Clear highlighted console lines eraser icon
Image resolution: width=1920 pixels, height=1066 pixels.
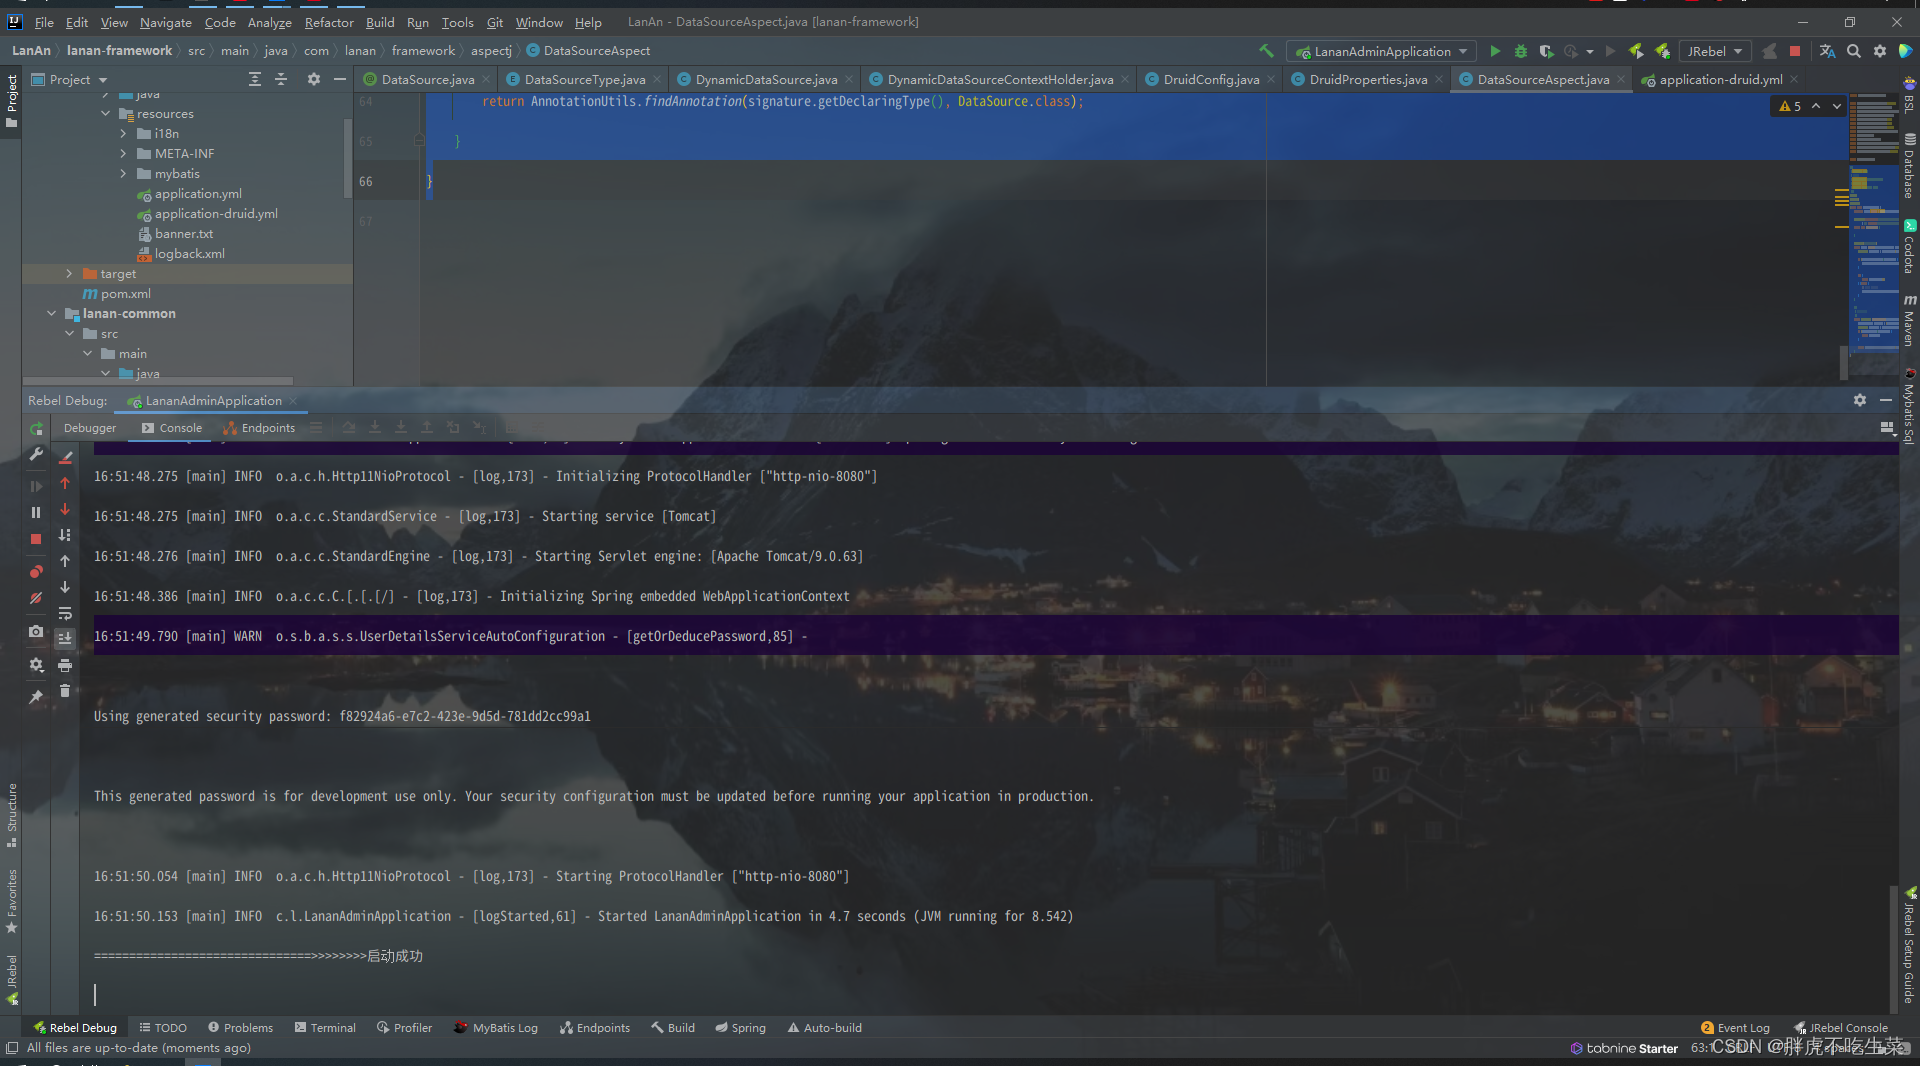(65, 457)
